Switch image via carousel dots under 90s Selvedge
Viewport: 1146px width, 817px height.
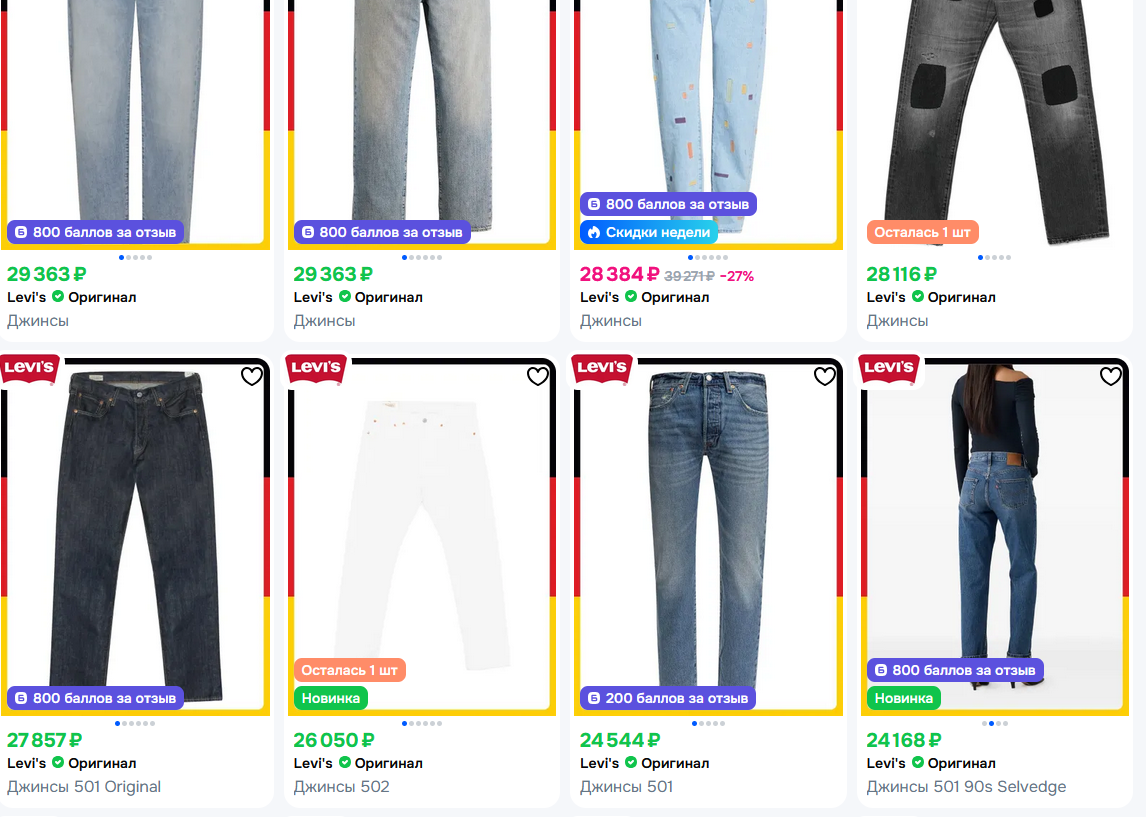click(995, 723)
